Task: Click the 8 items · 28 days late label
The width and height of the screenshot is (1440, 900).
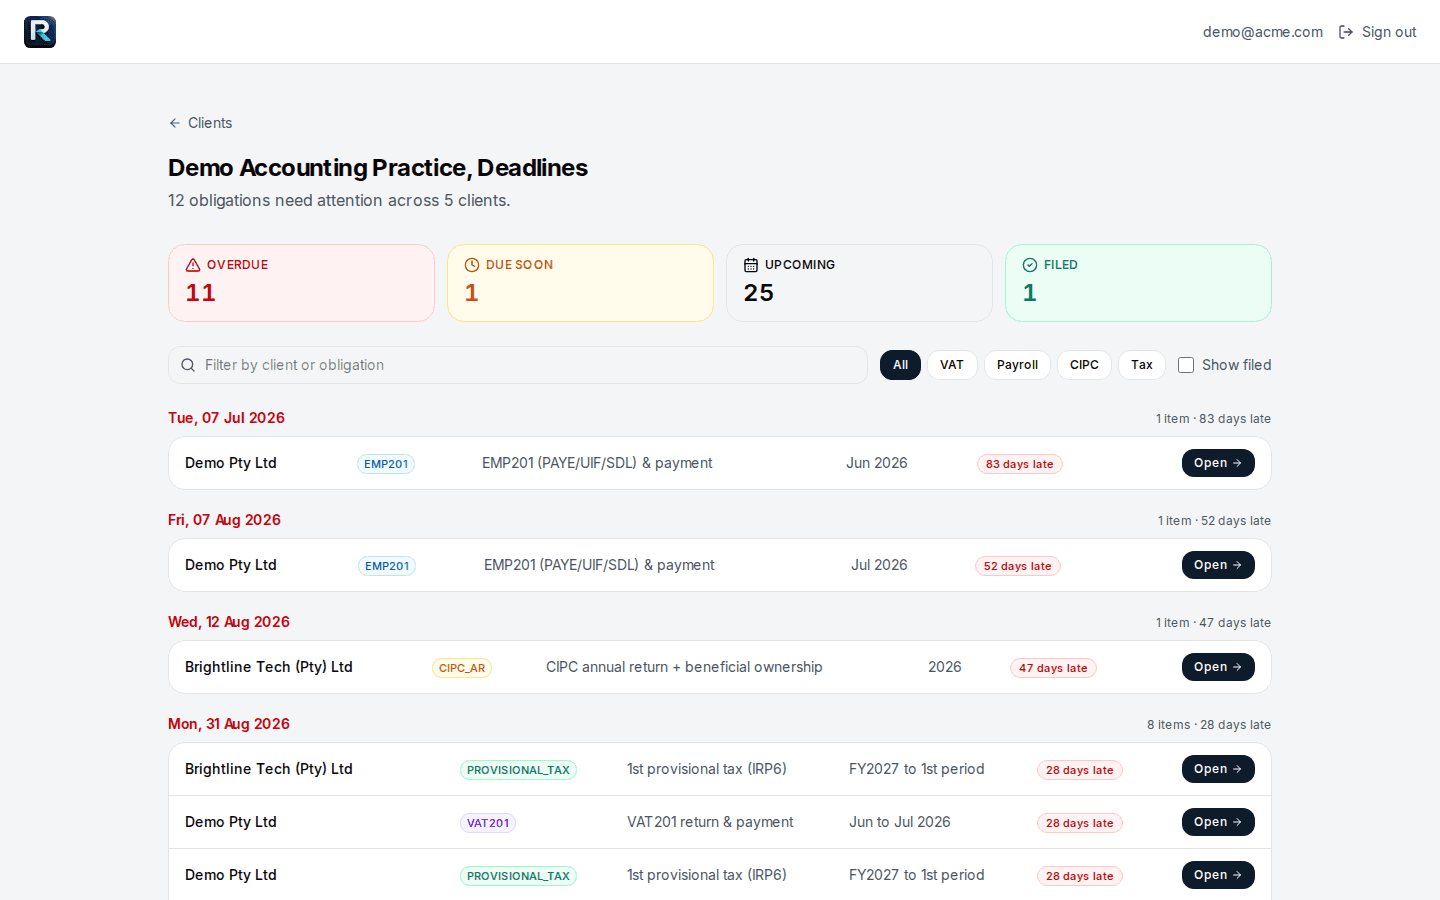Action: 1209,725
